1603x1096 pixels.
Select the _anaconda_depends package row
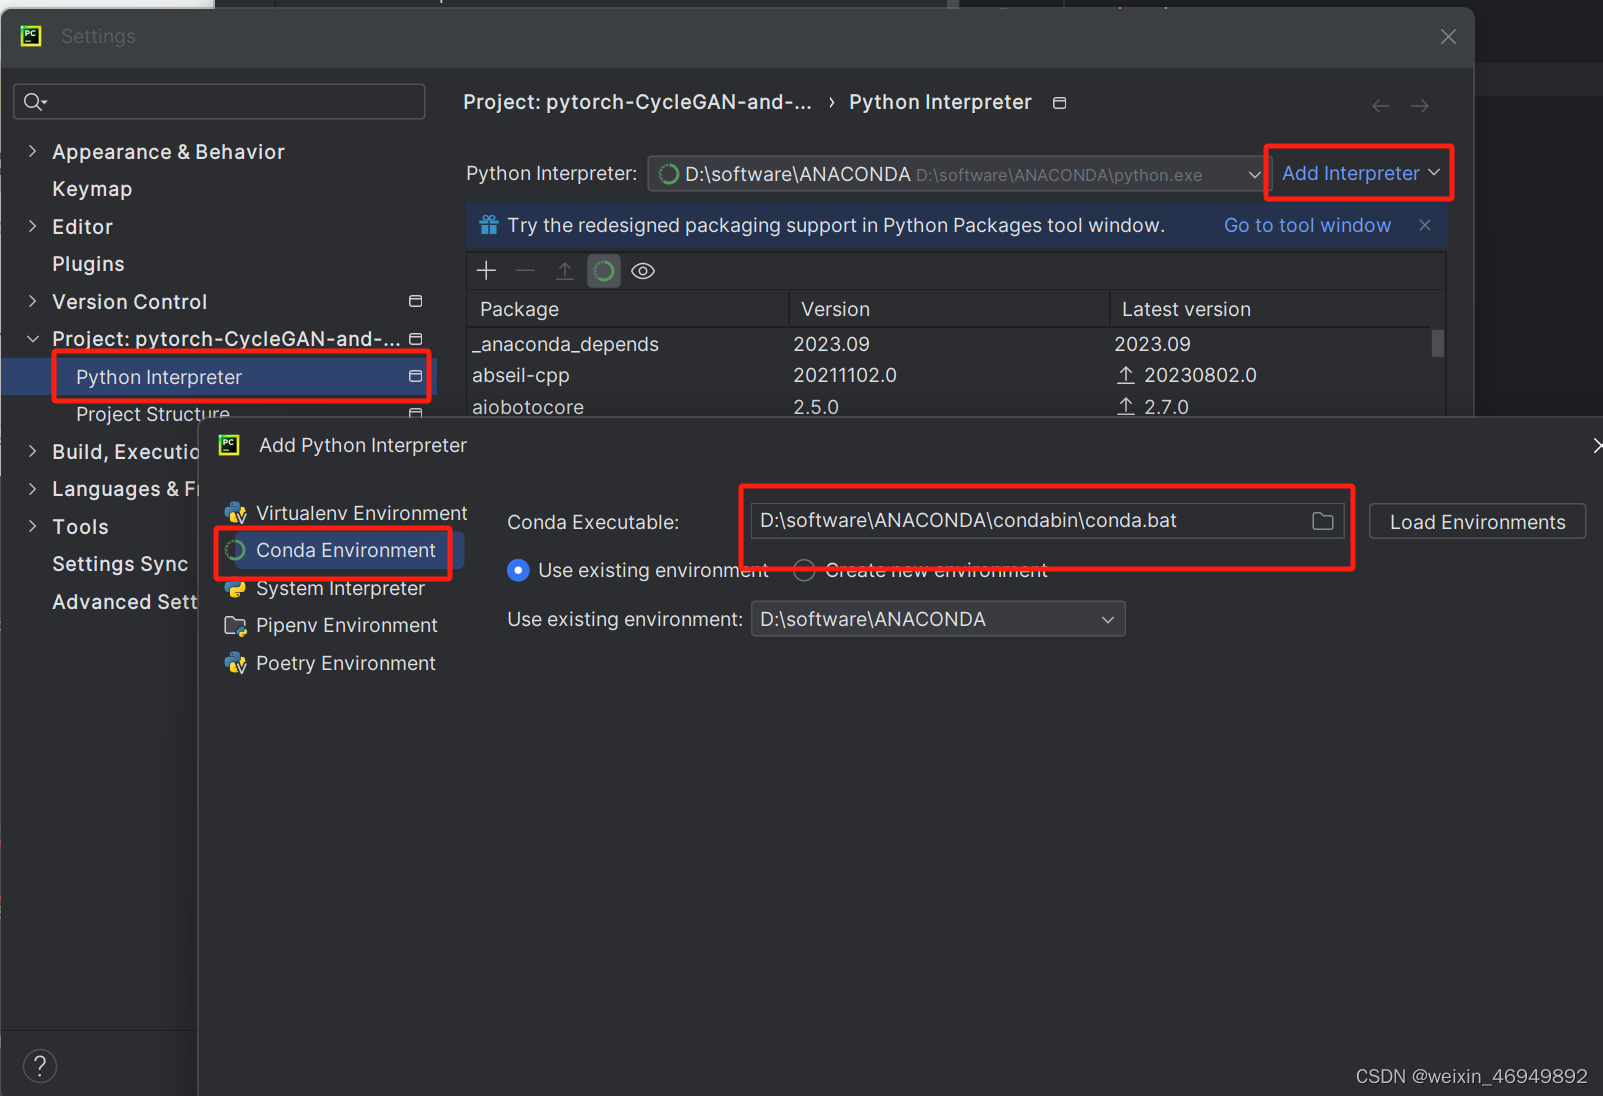click(950, 344)
